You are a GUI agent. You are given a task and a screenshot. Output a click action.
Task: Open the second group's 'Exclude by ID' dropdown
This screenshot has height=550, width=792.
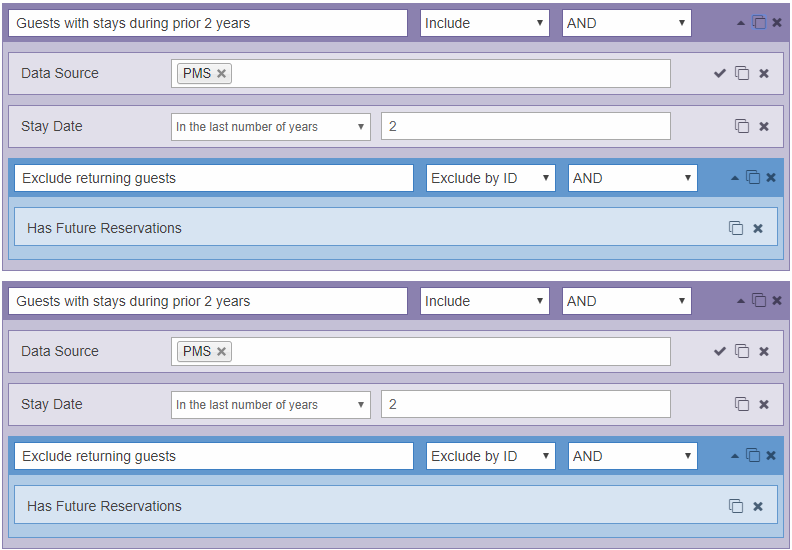click(x=490, y=456)
